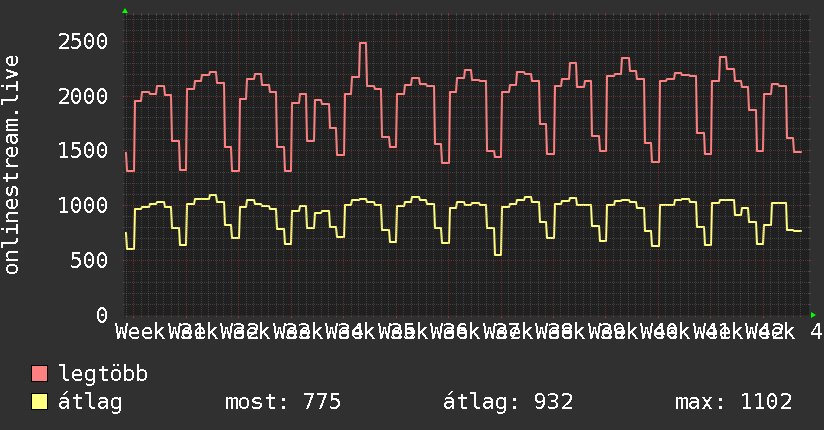This screenshot has height=430, width=824.
Task: Click the 500 y-axis label
Action: click(89, 260)
